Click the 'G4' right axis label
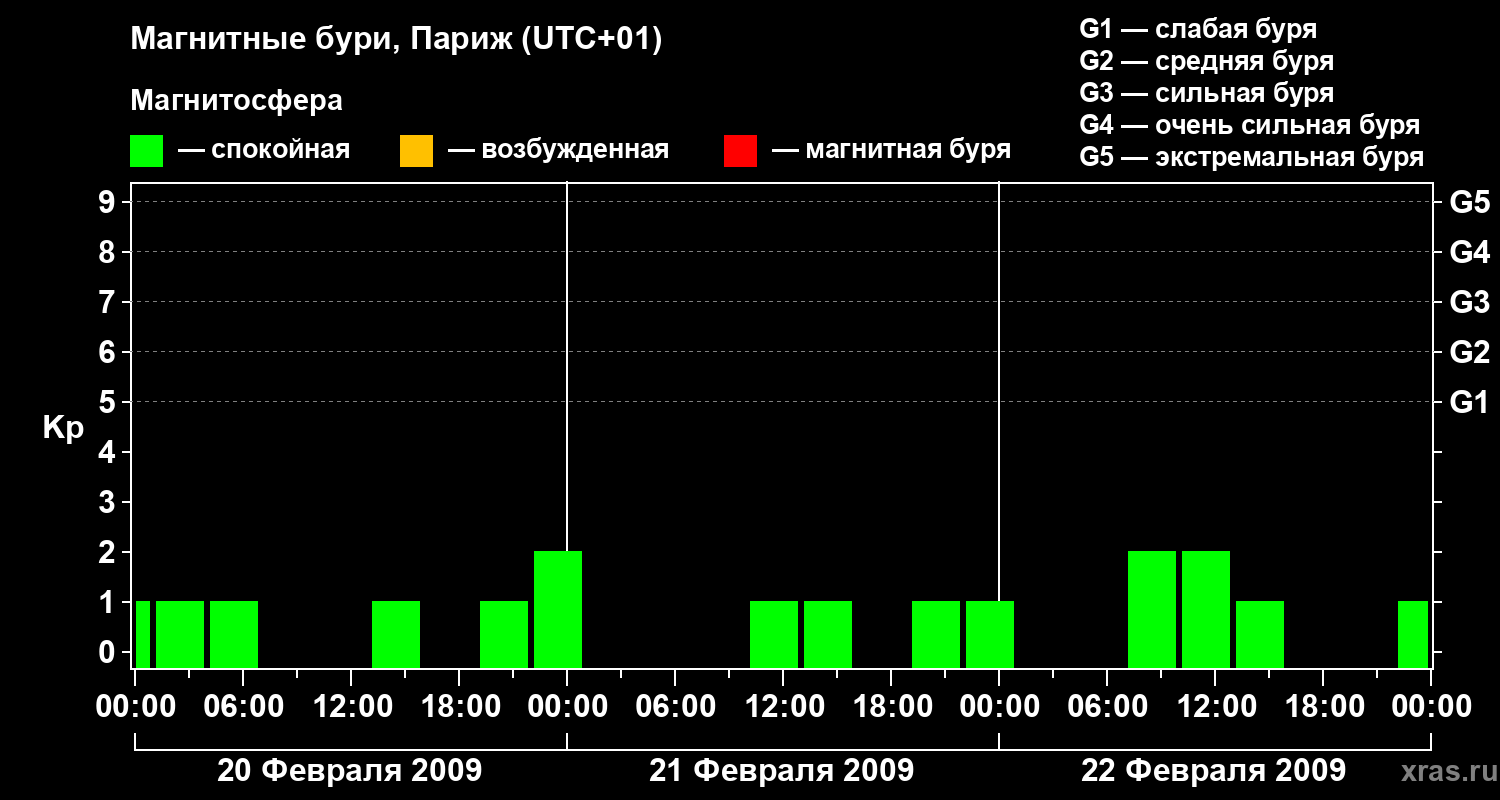1500x800 pixels. click(x=1469, y=252)
